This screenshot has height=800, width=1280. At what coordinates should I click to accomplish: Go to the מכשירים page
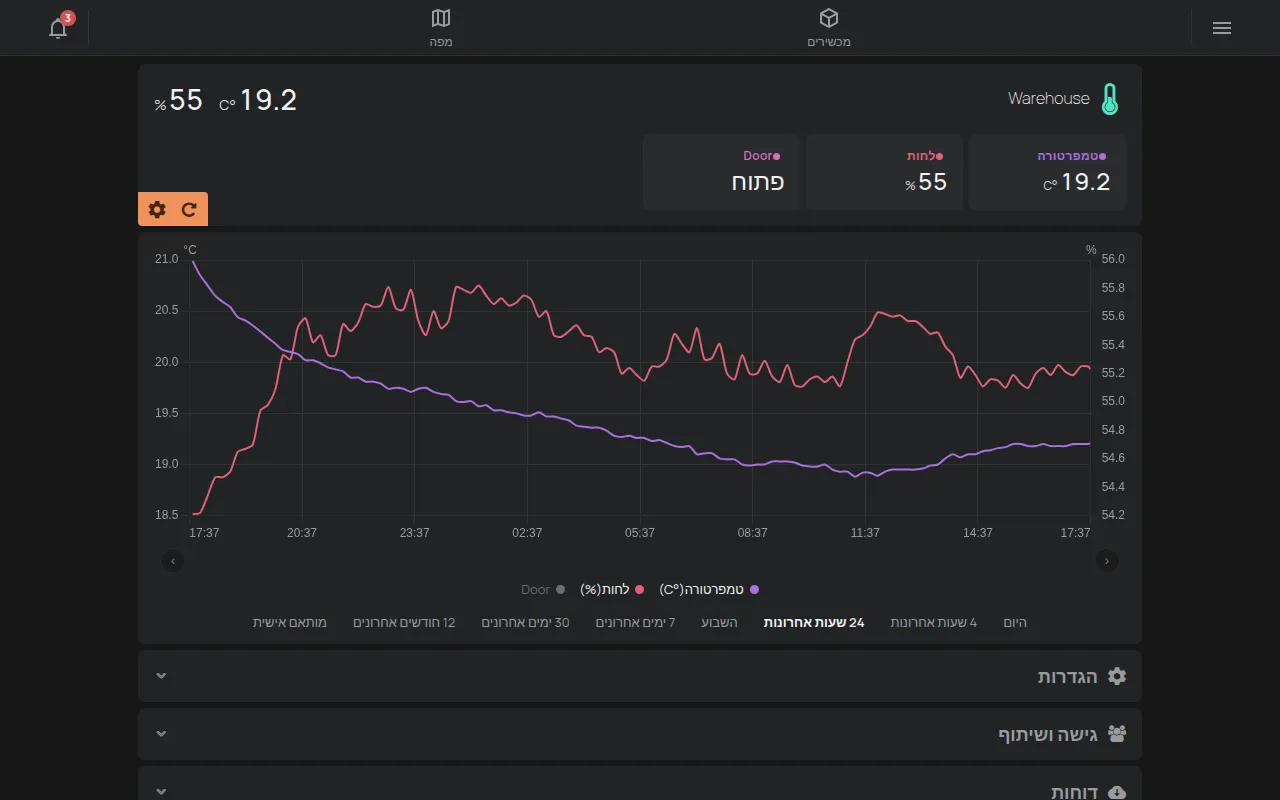coord(829,28)
